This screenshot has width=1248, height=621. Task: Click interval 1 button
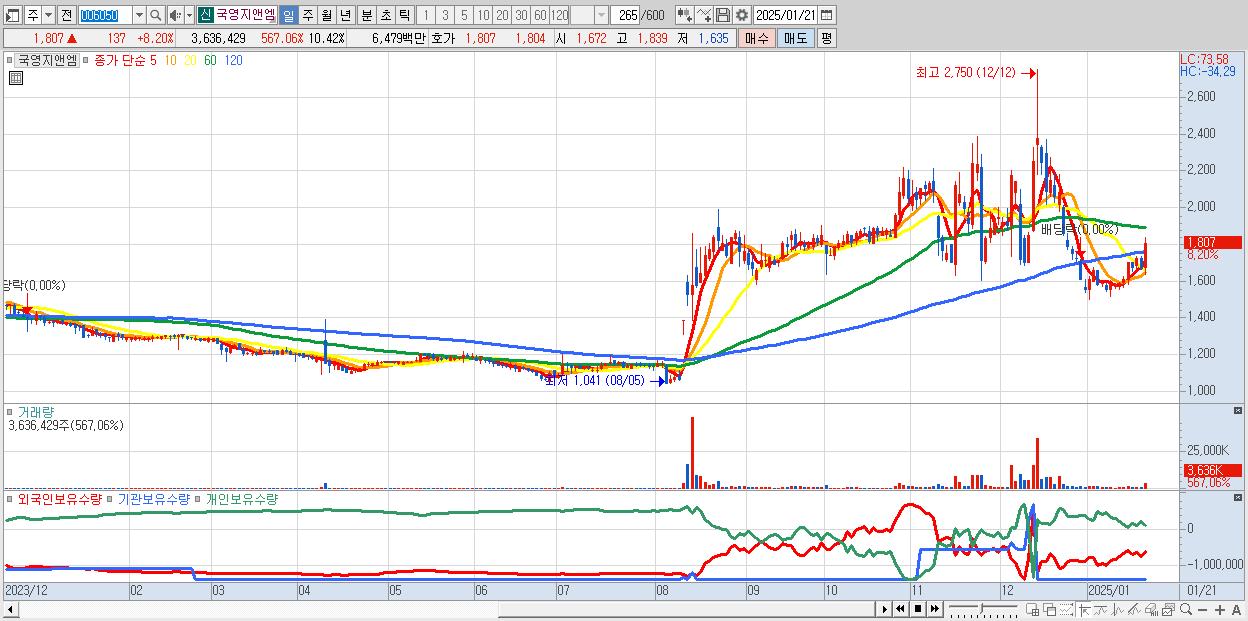coord(425,15)
